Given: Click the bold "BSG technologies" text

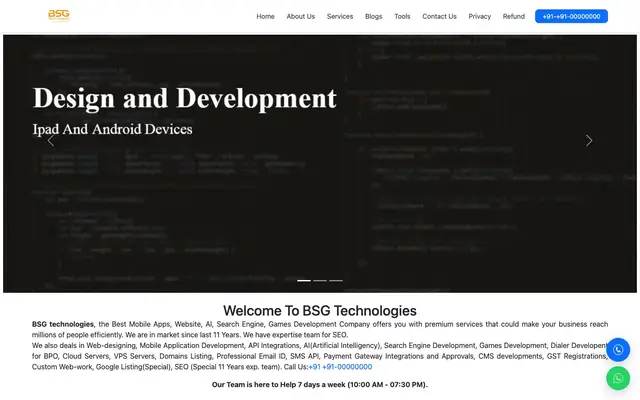Looking at the screenshot, I should coord(63,324).
